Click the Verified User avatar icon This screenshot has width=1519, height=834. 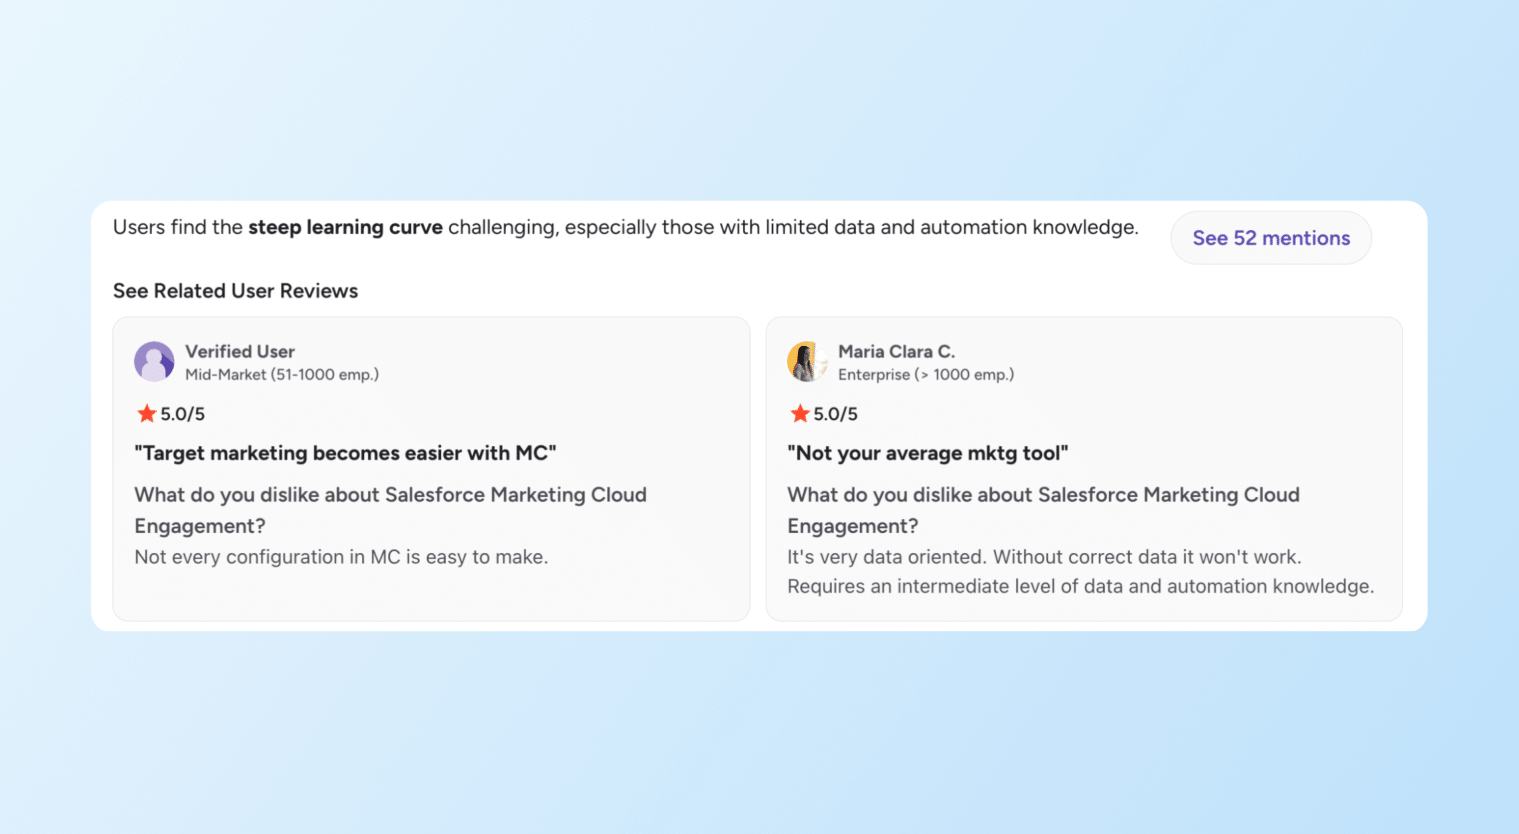[x=154, y=362]
